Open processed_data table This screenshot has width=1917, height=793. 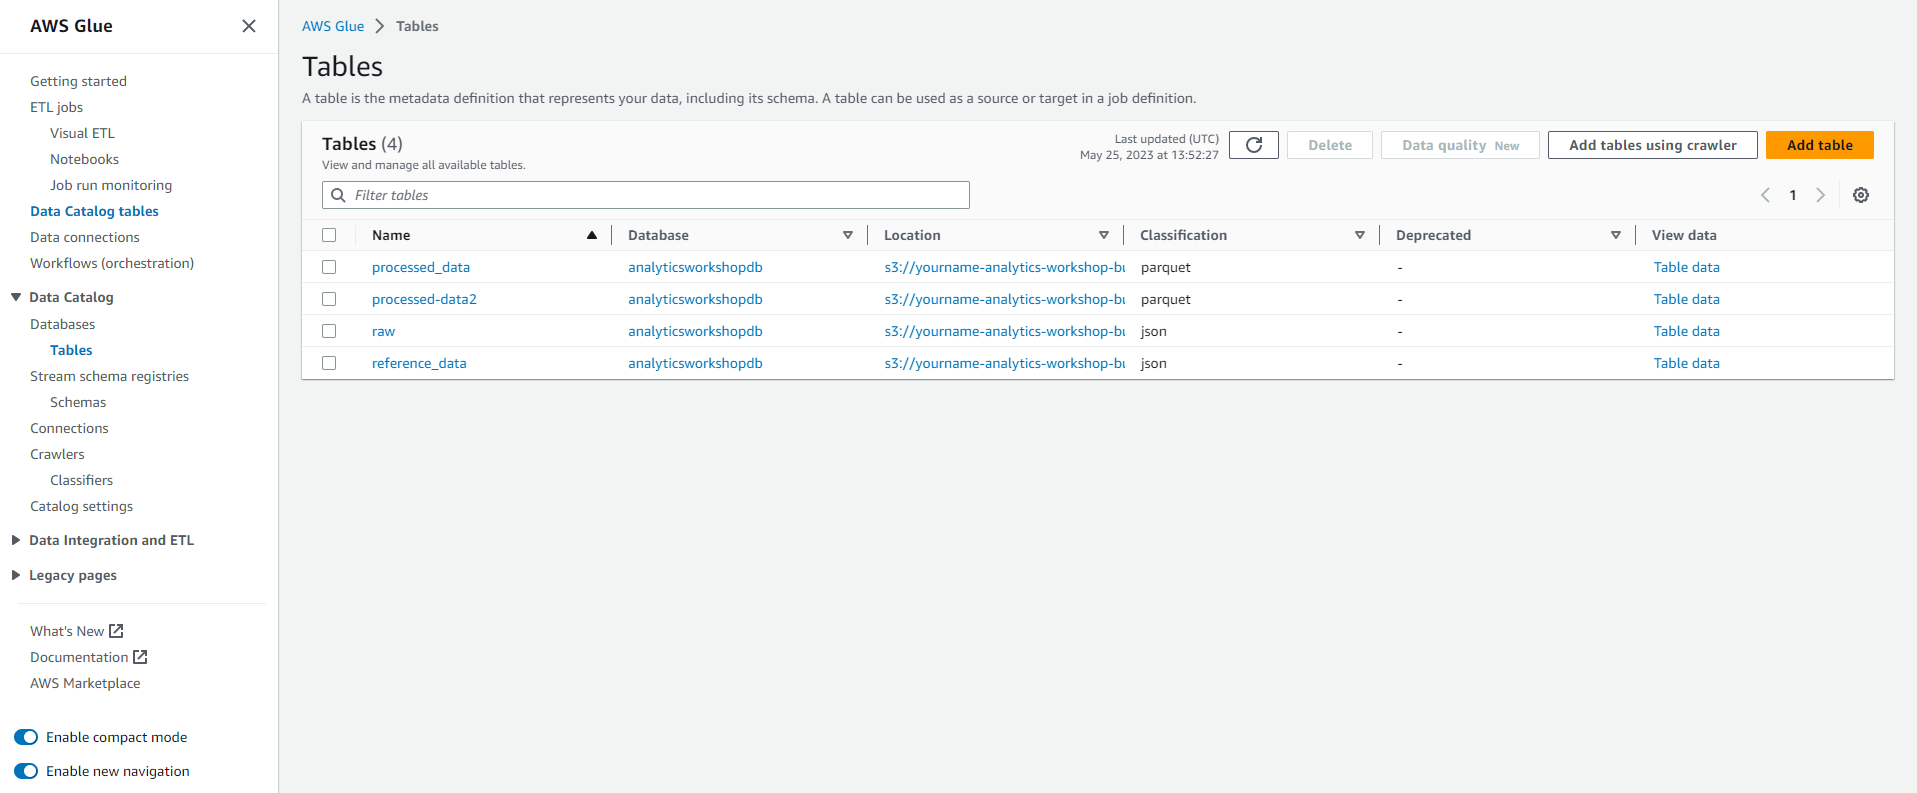[x=421, y=267]
